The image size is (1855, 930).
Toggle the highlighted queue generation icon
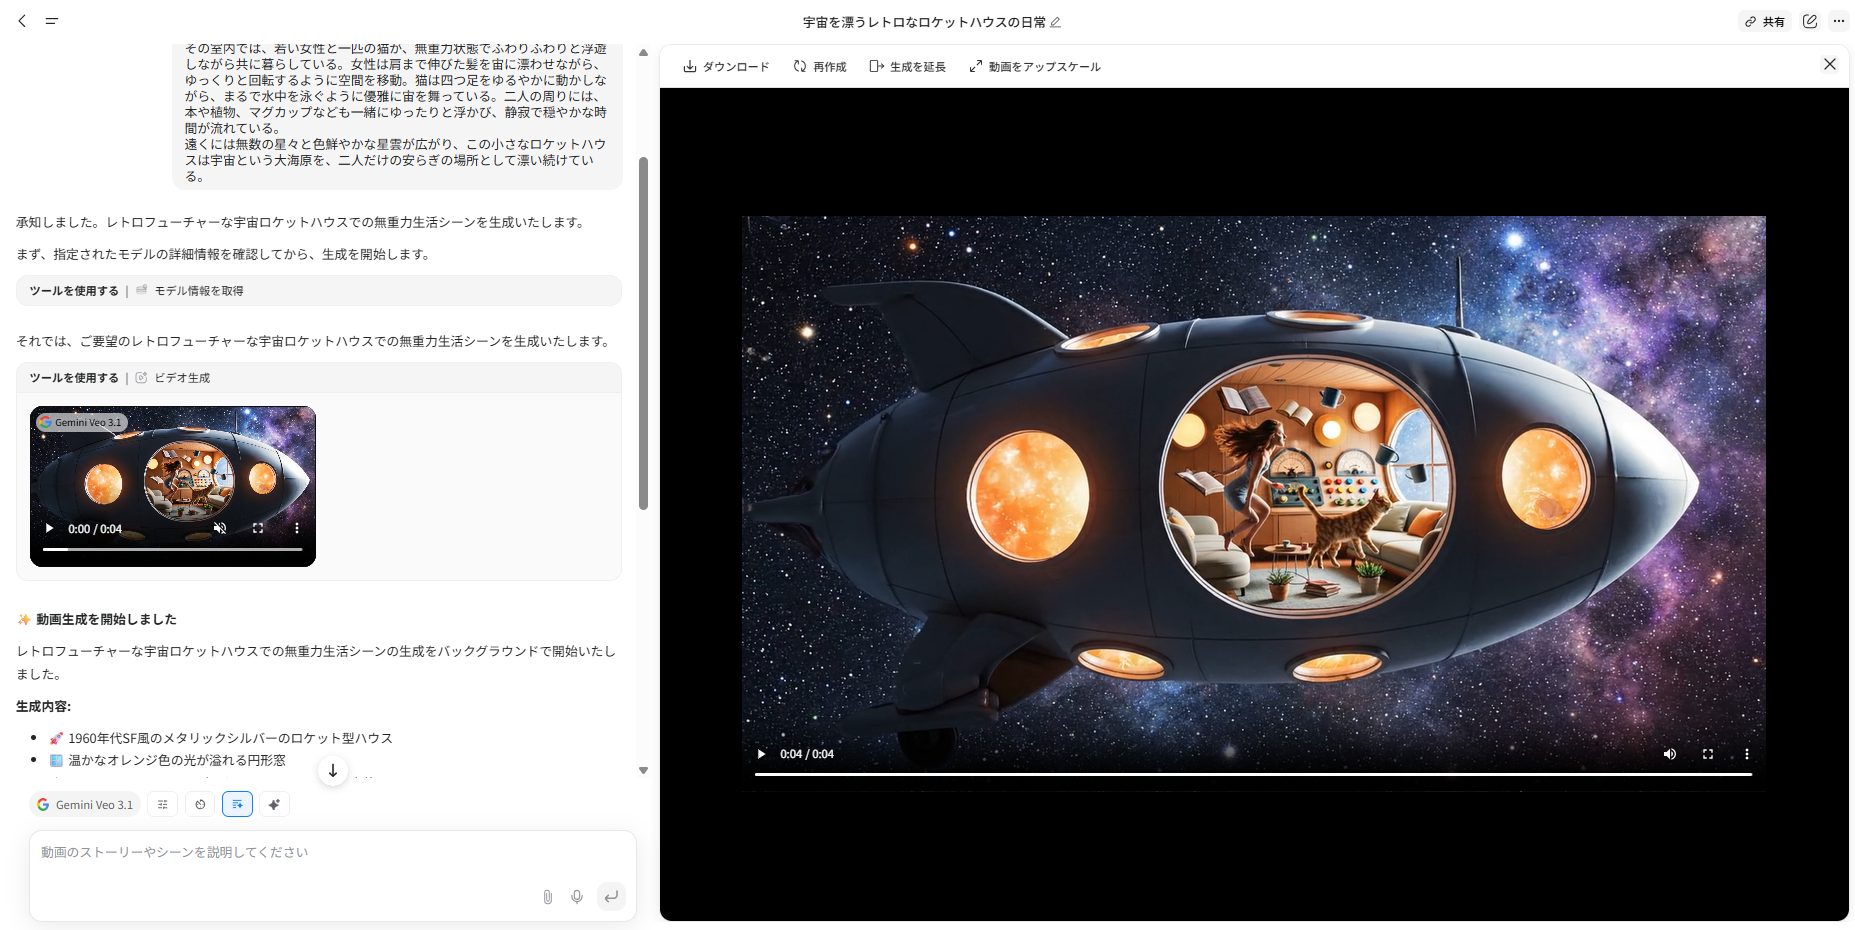point(237,804)
